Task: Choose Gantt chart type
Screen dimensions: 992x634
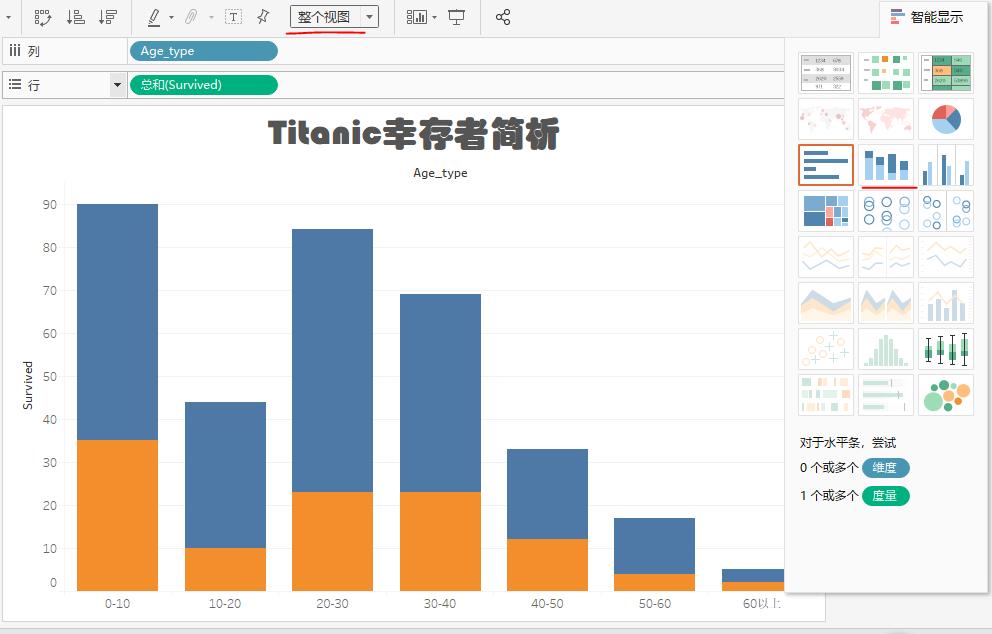Action: point(826,395)
